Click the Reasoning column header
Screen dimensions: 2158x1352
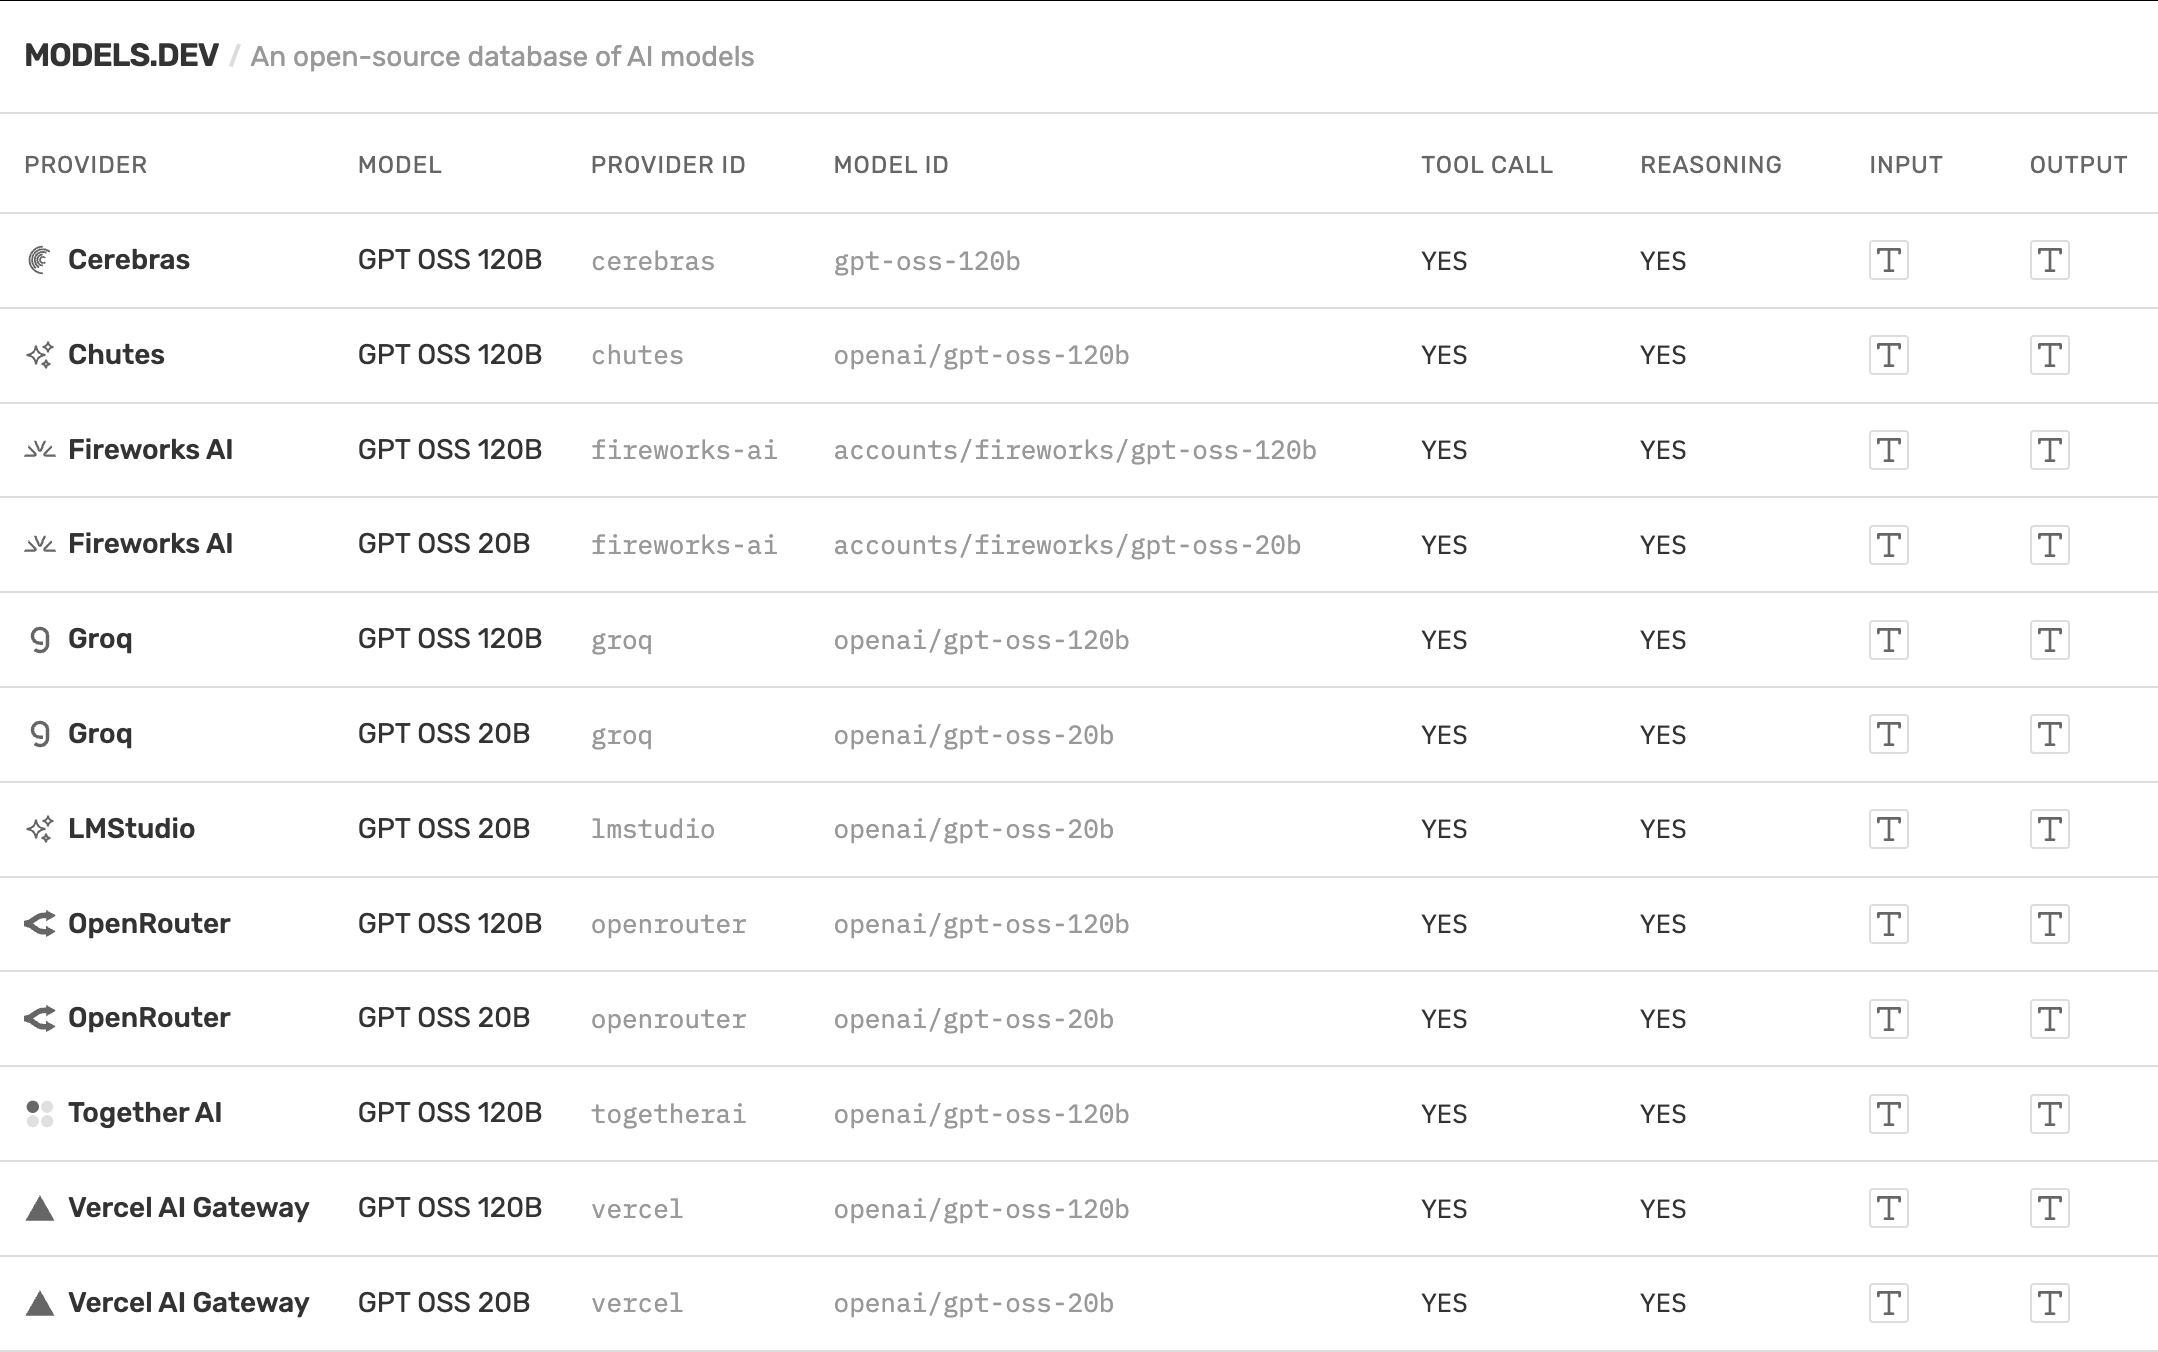point(1710,165)
